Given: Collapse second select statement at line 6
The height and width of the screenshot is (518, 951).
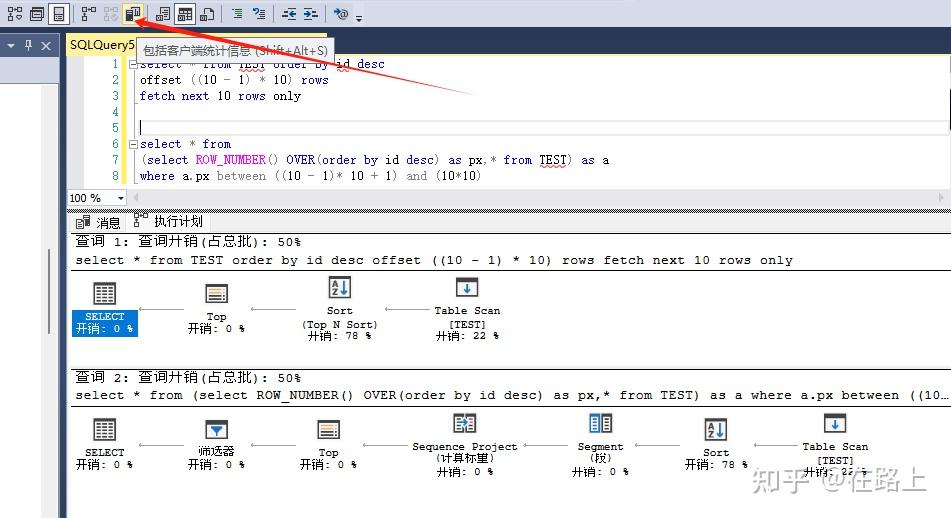Looking at the screenshot, I should pyautogui.click(x=133, y=144).
